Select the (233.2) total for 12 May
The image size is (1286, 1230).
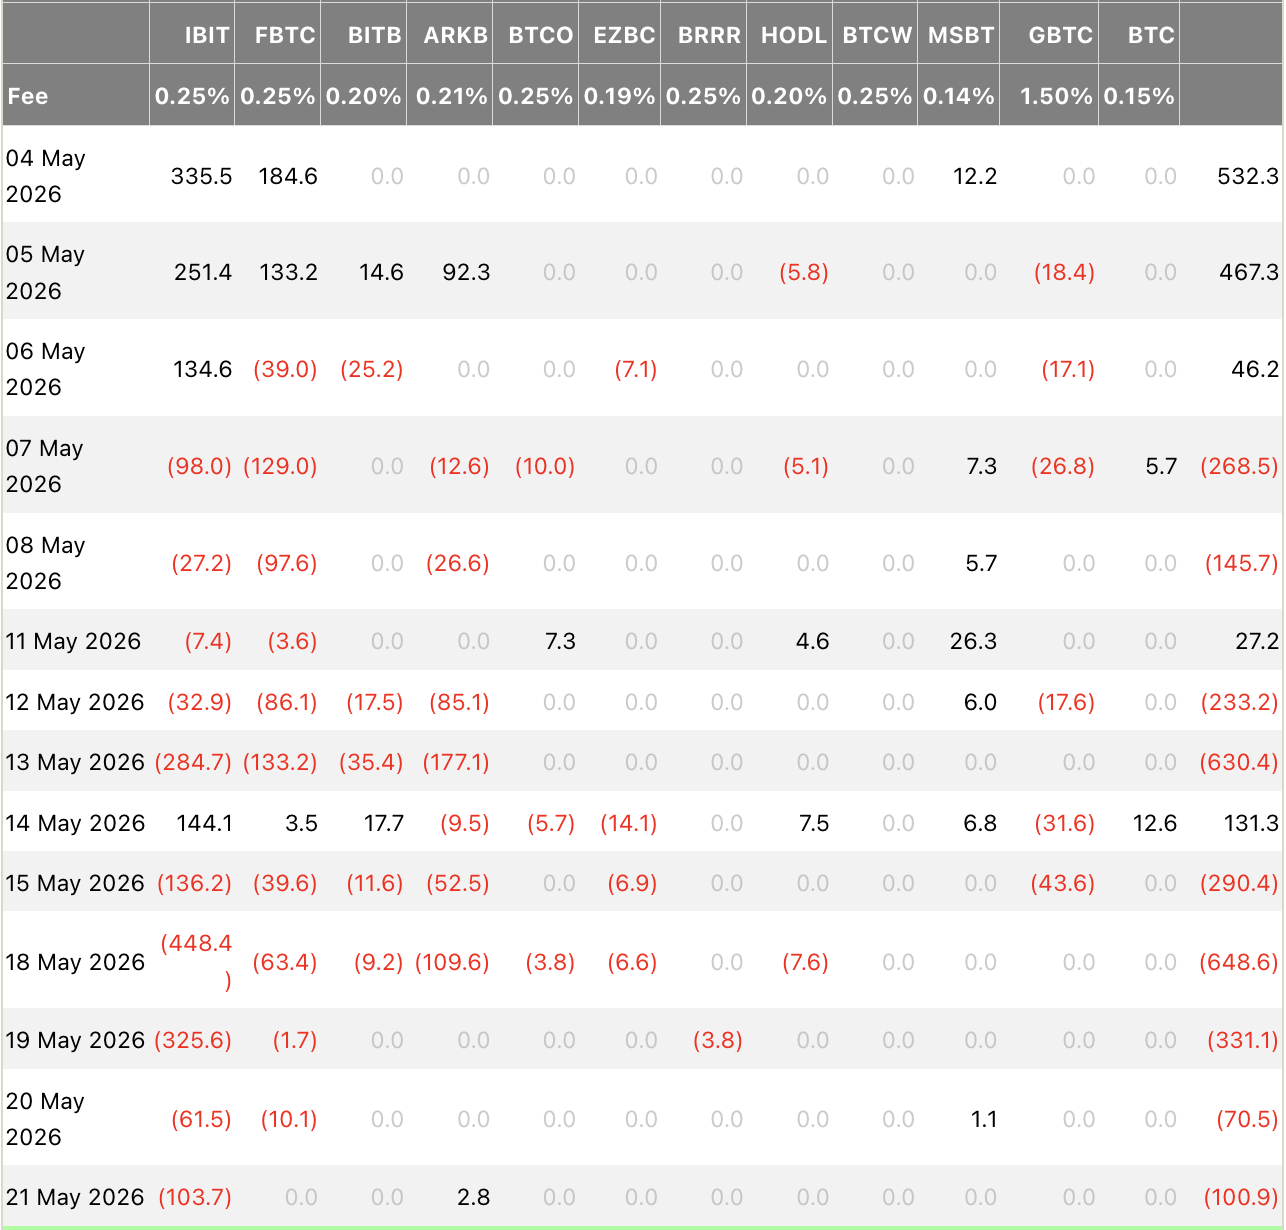1240,702
